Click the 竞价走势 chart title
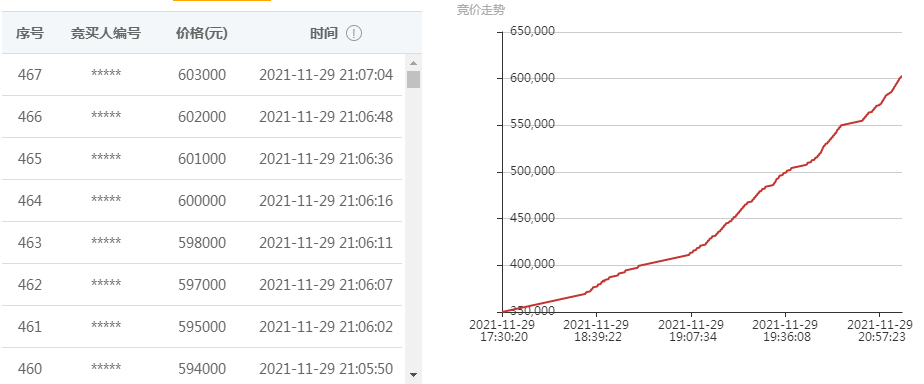Viewport: 924px width, 384px height. tap(481, 9)
